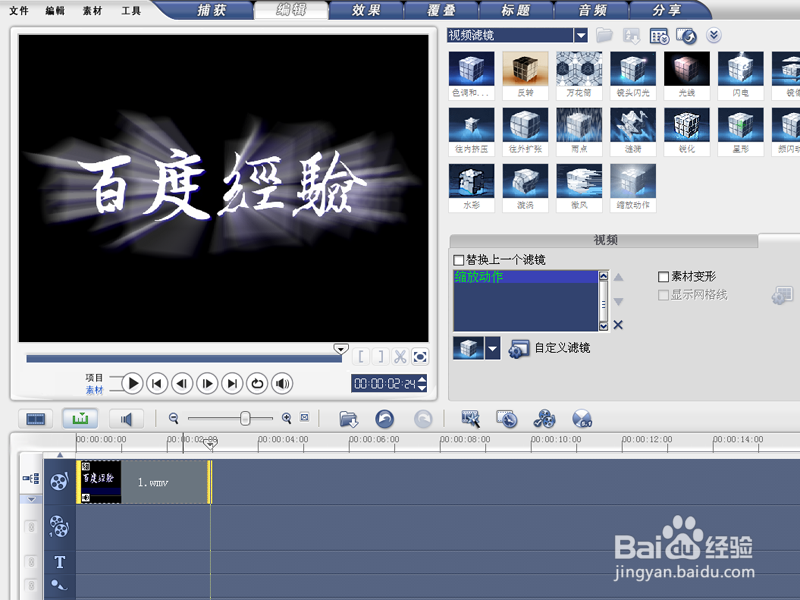Click the export library clip icon

(686, 36)
